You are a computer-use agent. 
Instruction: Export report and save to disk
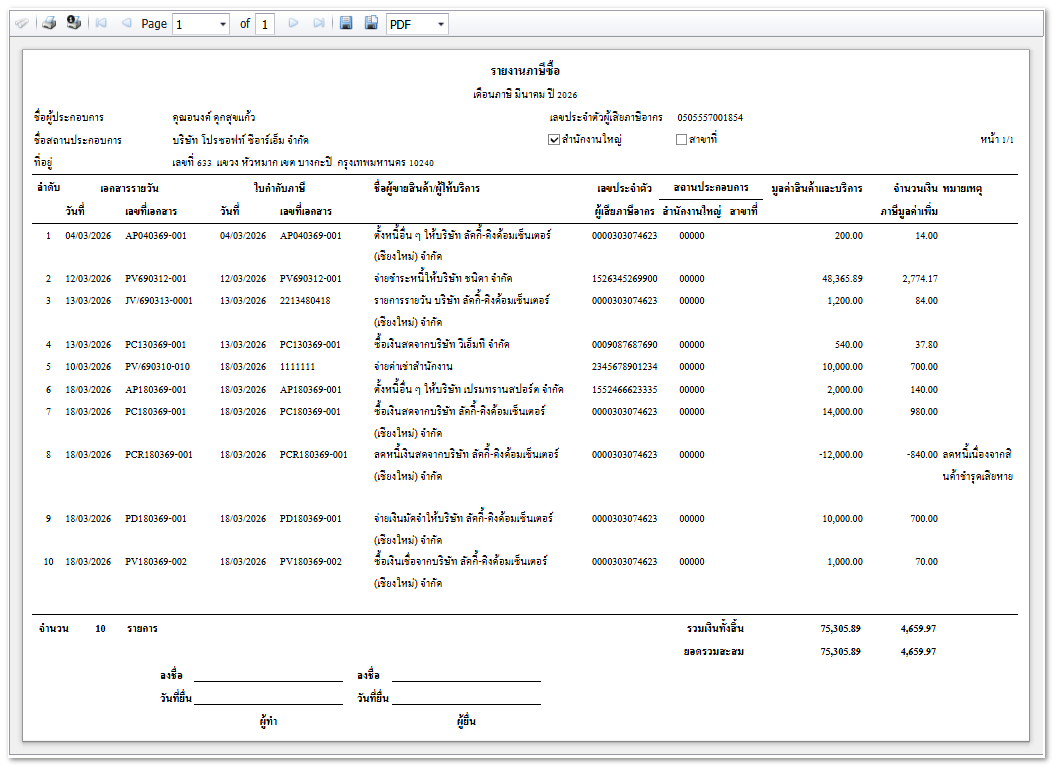click(346, 23)
